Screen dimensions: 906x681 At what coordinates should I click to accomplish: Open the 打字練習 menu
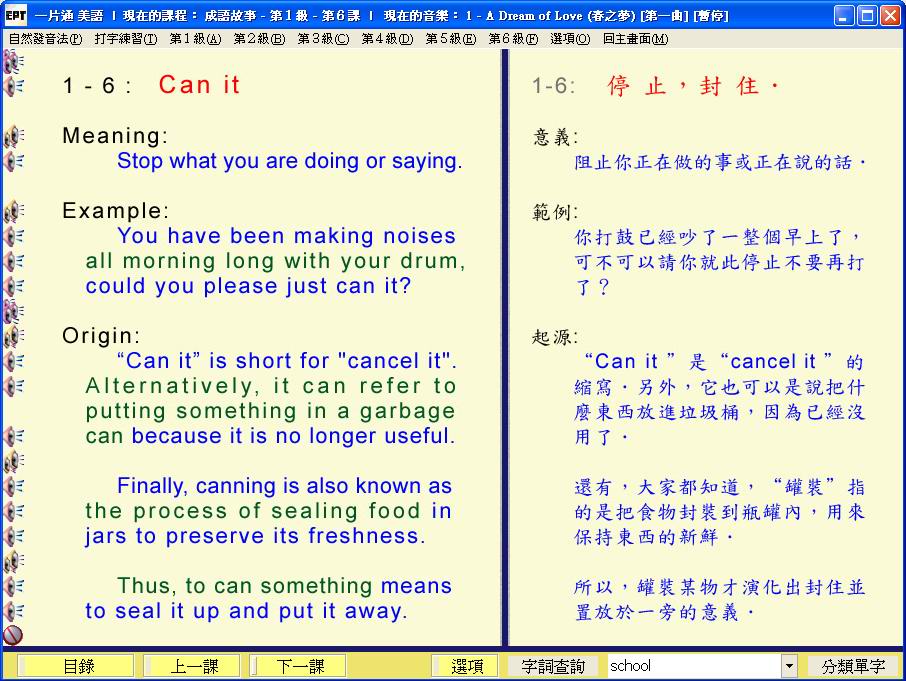pos(125,39)
